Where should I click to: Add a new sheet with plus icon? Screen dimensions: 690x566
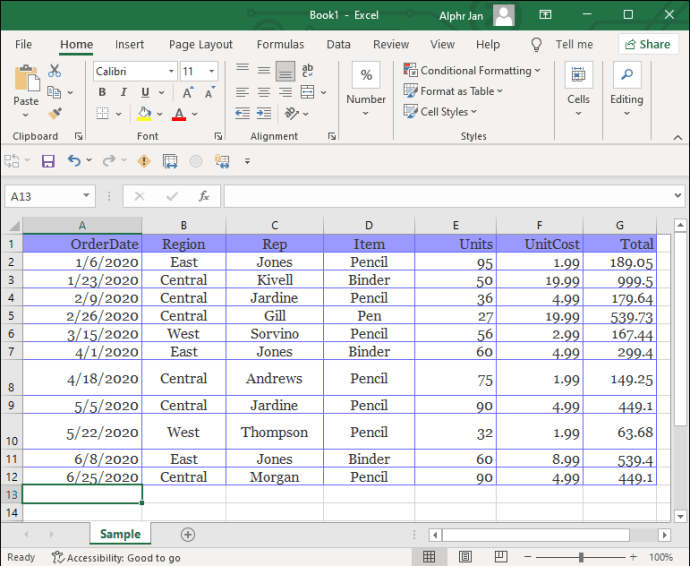click(187, 535)
